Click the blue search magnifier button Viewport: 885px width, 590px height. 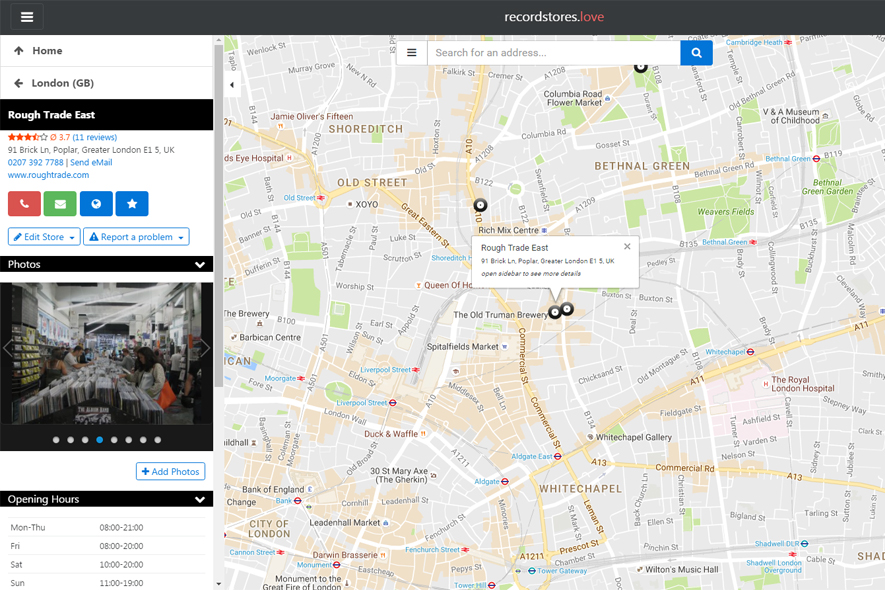(696, 53)
